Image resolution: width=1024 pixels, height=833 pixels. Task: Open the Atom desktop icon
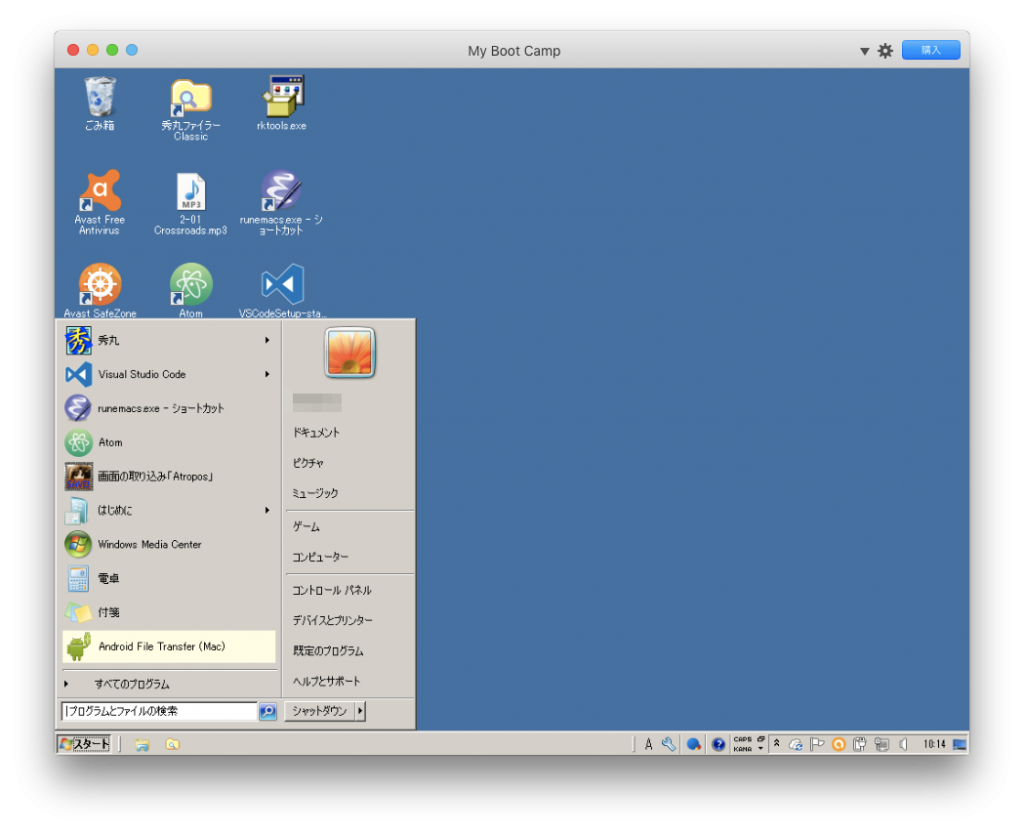coord(190,285)
